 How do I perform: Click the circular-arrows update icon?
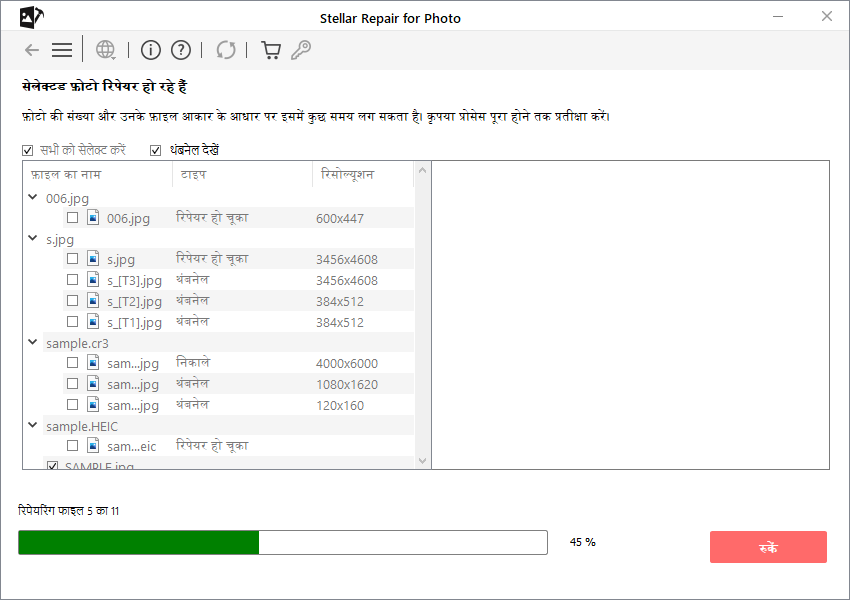click(x=226, y=50)
